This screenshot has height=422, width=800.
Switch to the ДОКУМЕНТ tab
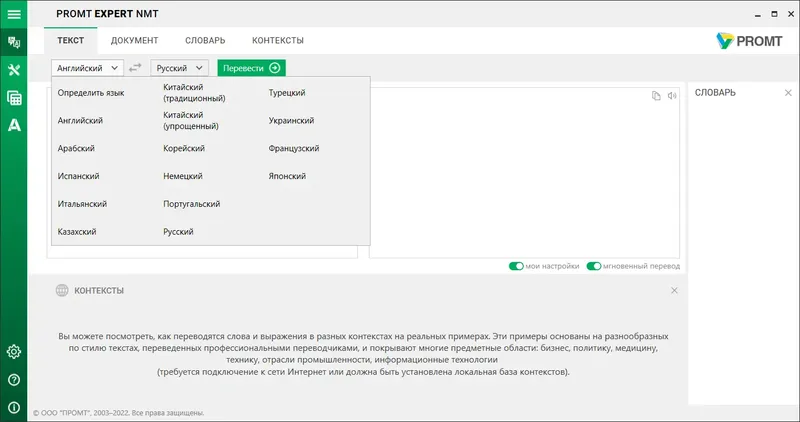coord(134,40)
